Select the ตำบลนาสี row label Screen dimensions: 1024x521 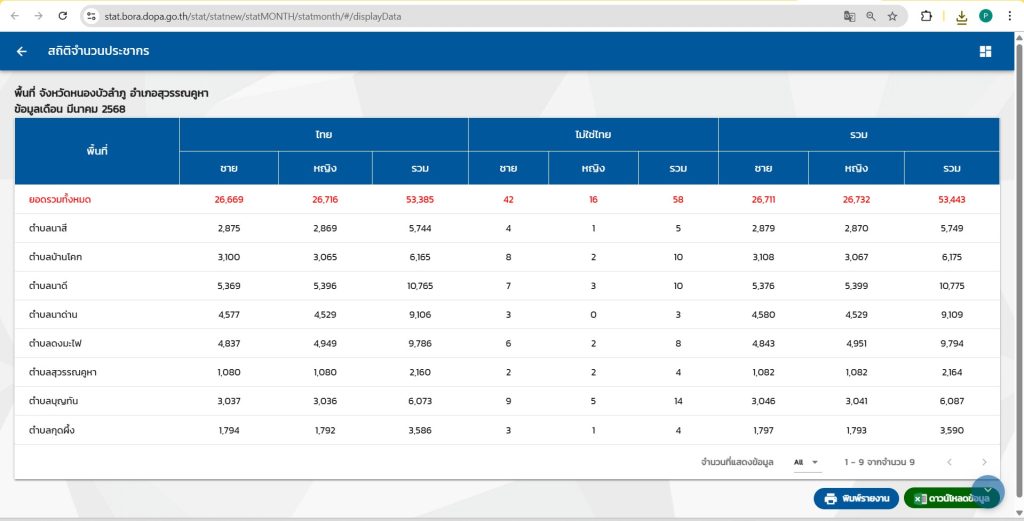tap(47, 228)
